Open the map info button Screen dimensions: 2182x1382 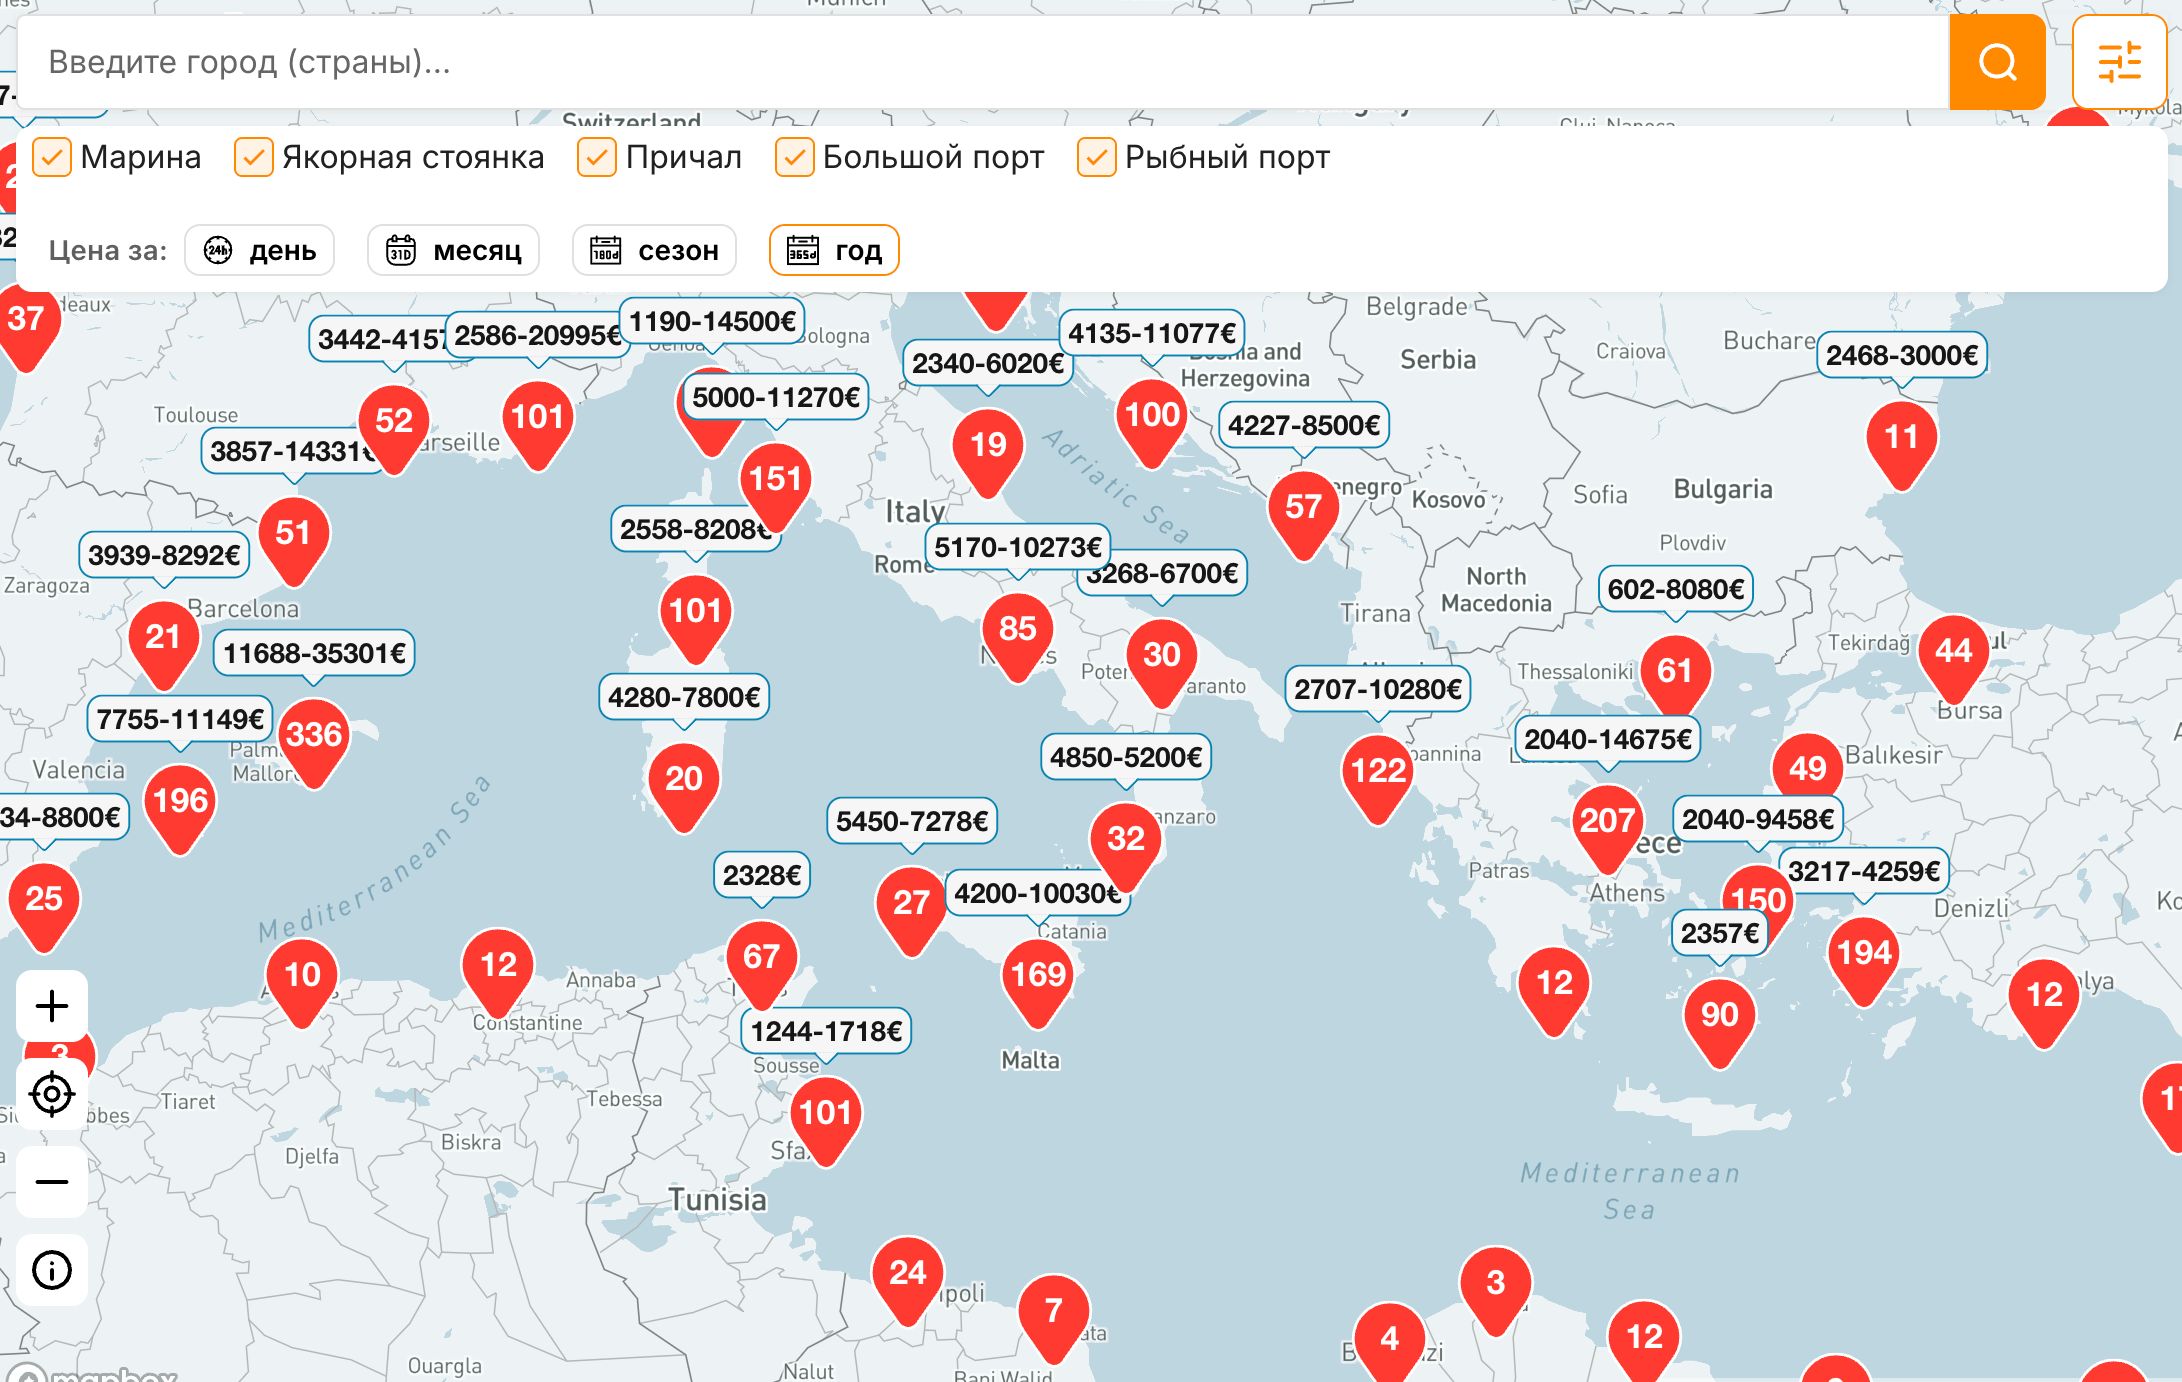[x=52, y=1270]
